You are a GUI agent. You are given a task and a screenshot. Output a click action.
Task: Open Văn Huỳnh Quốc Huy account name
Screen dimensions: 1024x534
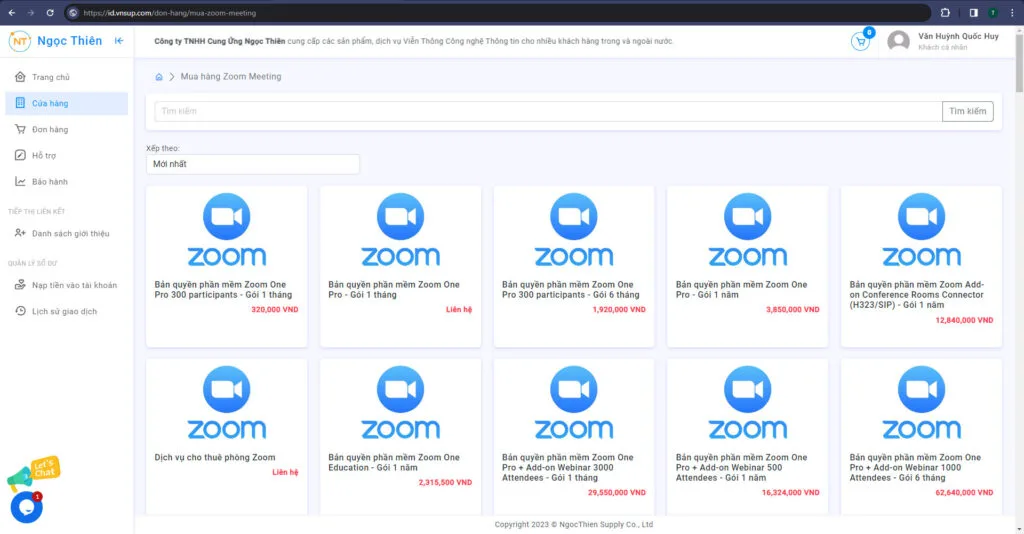click(958, 37)
